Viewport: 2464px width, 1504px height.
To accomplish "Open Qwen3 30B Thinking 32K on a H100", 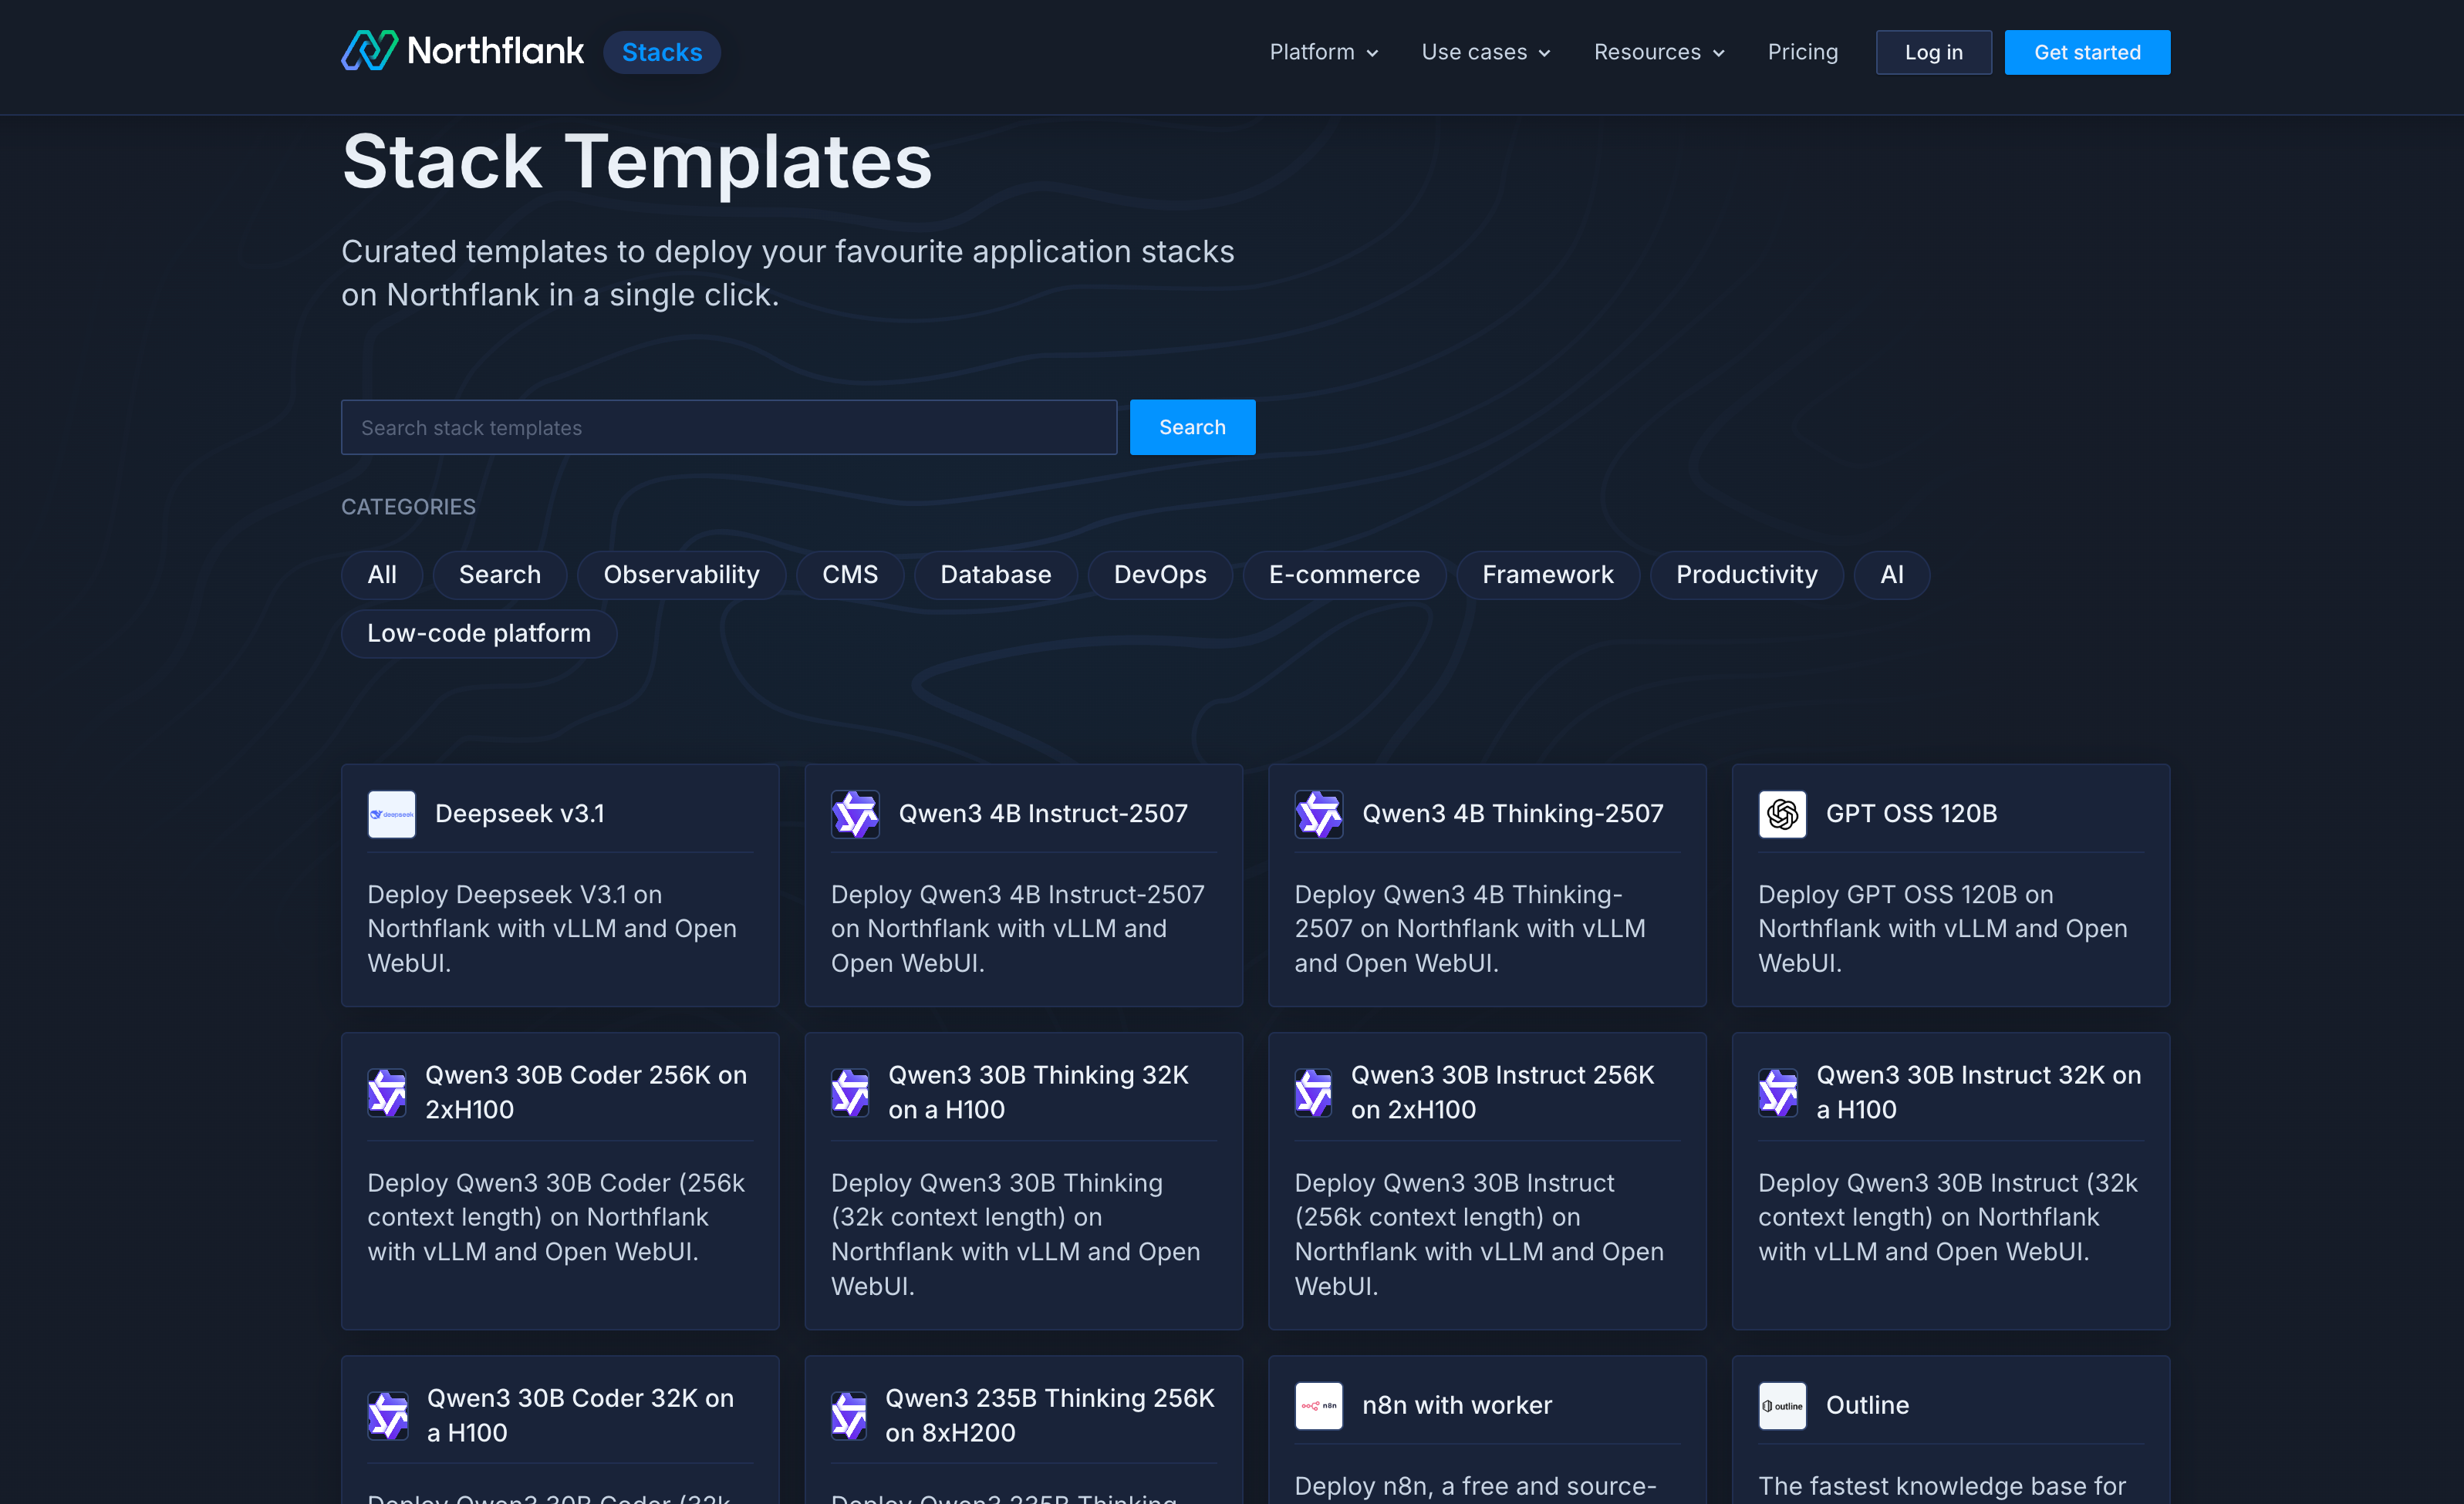I will [1038, 1092].
